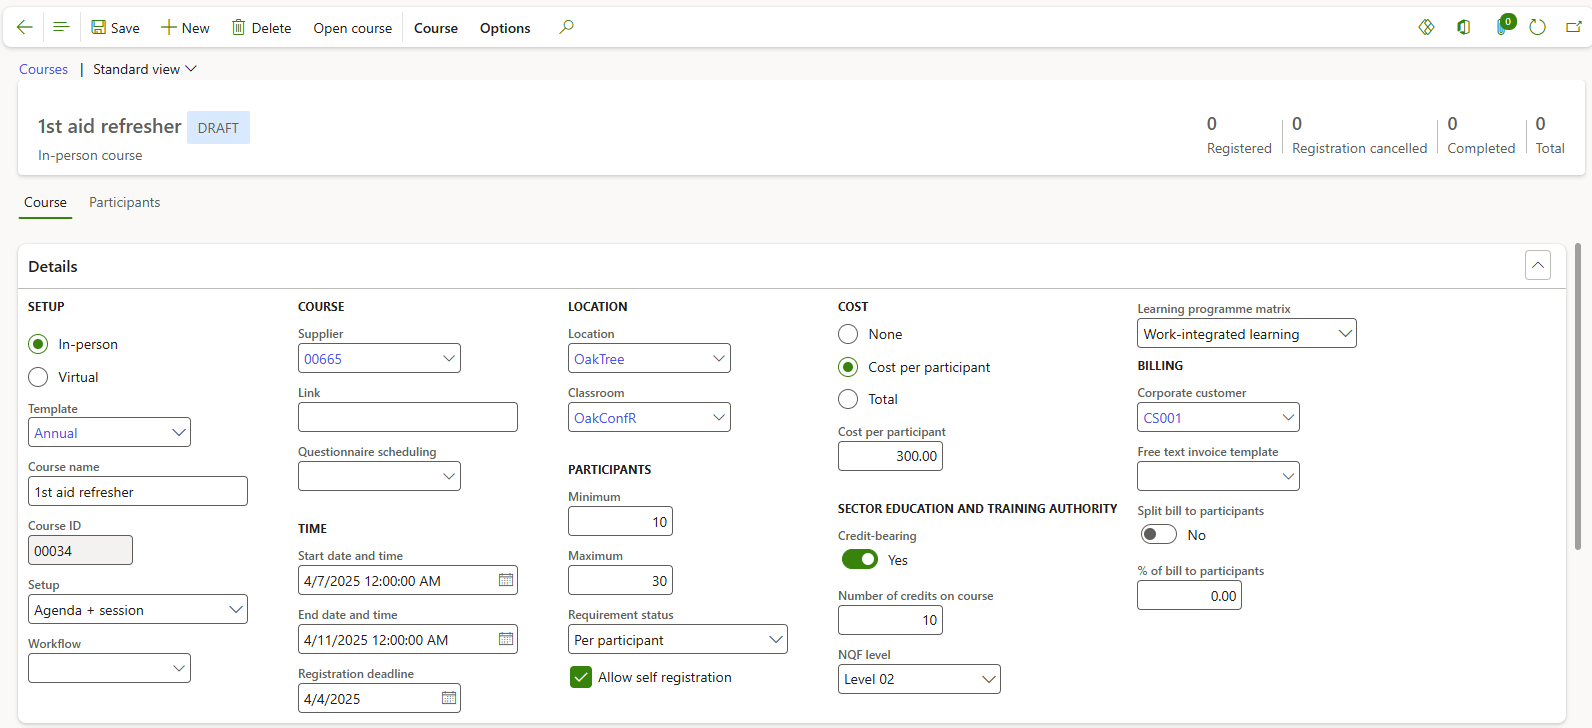Image resolution: width=1592 pixels, height=728 pixels.
Task: Open Requirement status dropdown
Action: pyautogui.click(x=775, y=640)
